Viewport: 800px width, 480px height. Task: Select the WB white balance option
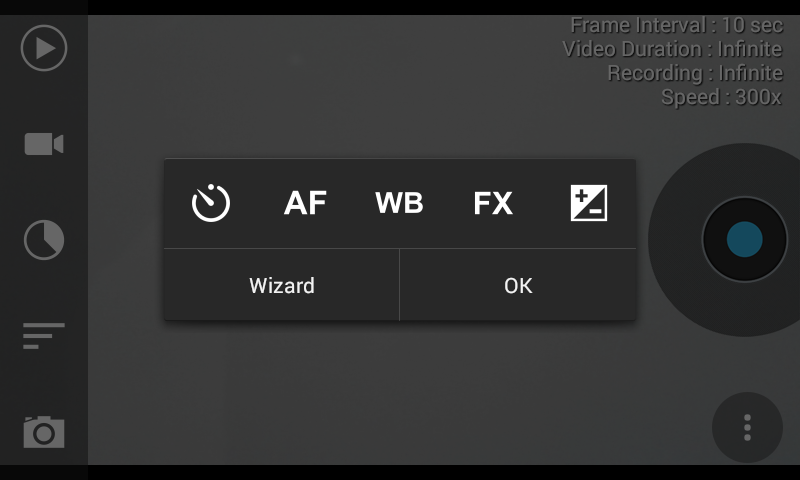[399, 203]
